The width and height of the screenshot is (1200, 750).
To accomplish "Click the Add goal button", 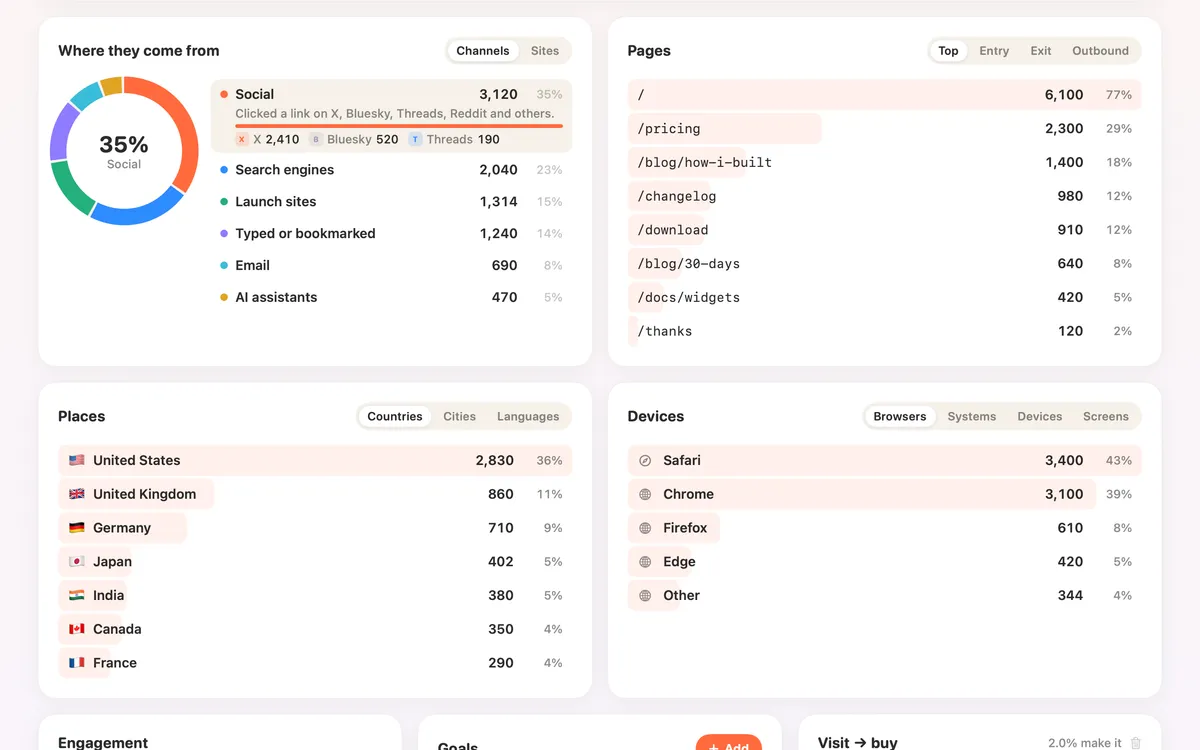I will point(729,743).
